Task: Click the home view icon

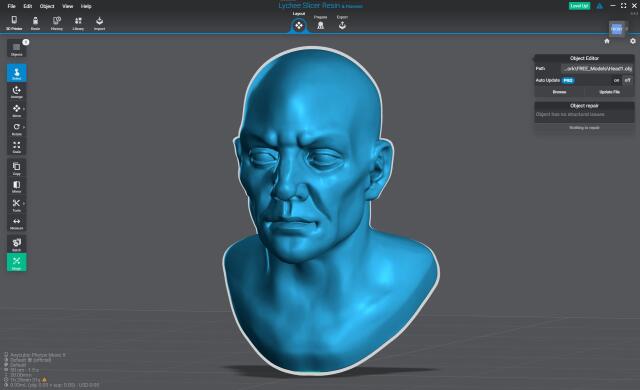Action: [x=607, y=41]
